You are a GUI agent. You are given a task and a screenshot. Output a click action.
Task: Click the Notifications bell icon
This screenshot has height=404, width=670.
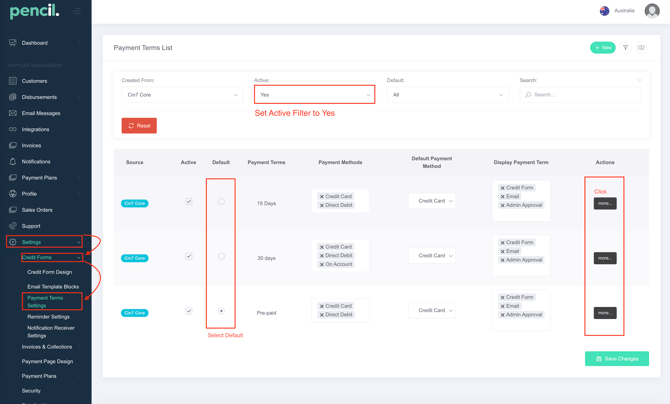[x=13, y=161]
